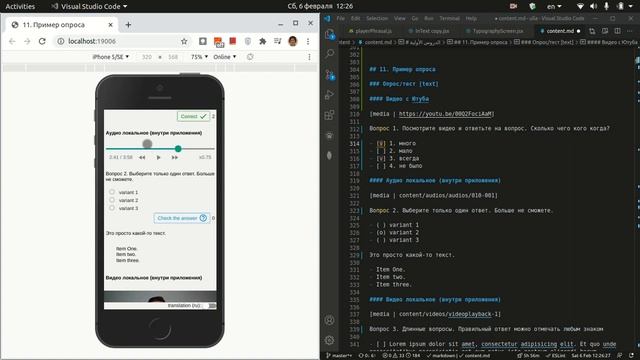
Task: Click the red extension icon in Chrome
Action: click(x=233, y=41)
